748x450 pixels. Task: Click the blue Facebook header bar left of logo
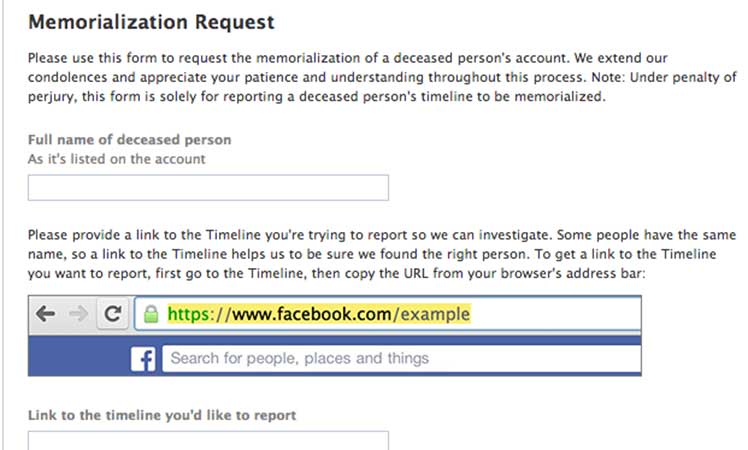(78, 358)
